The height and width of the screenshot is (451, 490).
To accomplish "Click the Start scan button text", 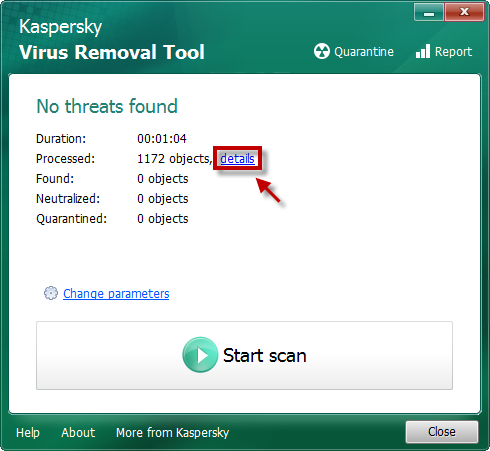I will point(264,355).
